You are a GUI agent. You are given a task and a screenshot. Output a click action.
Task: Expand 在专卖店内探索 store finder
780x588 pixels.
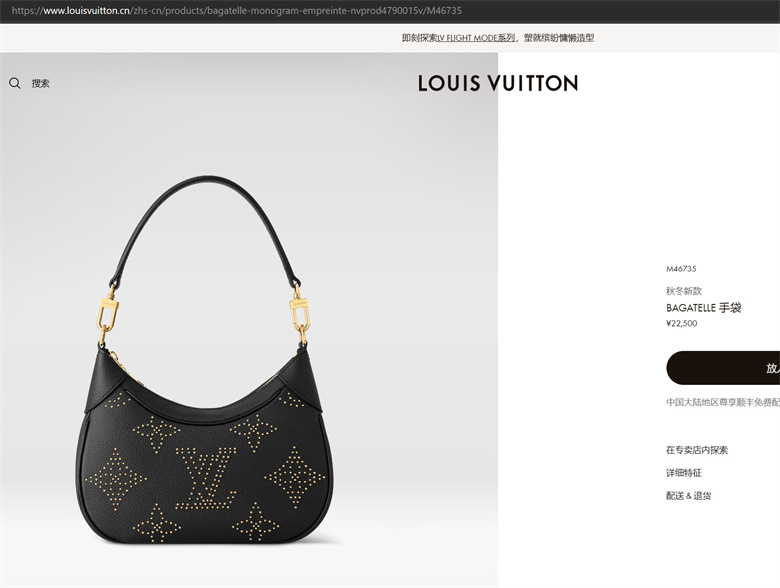(696, 450)
